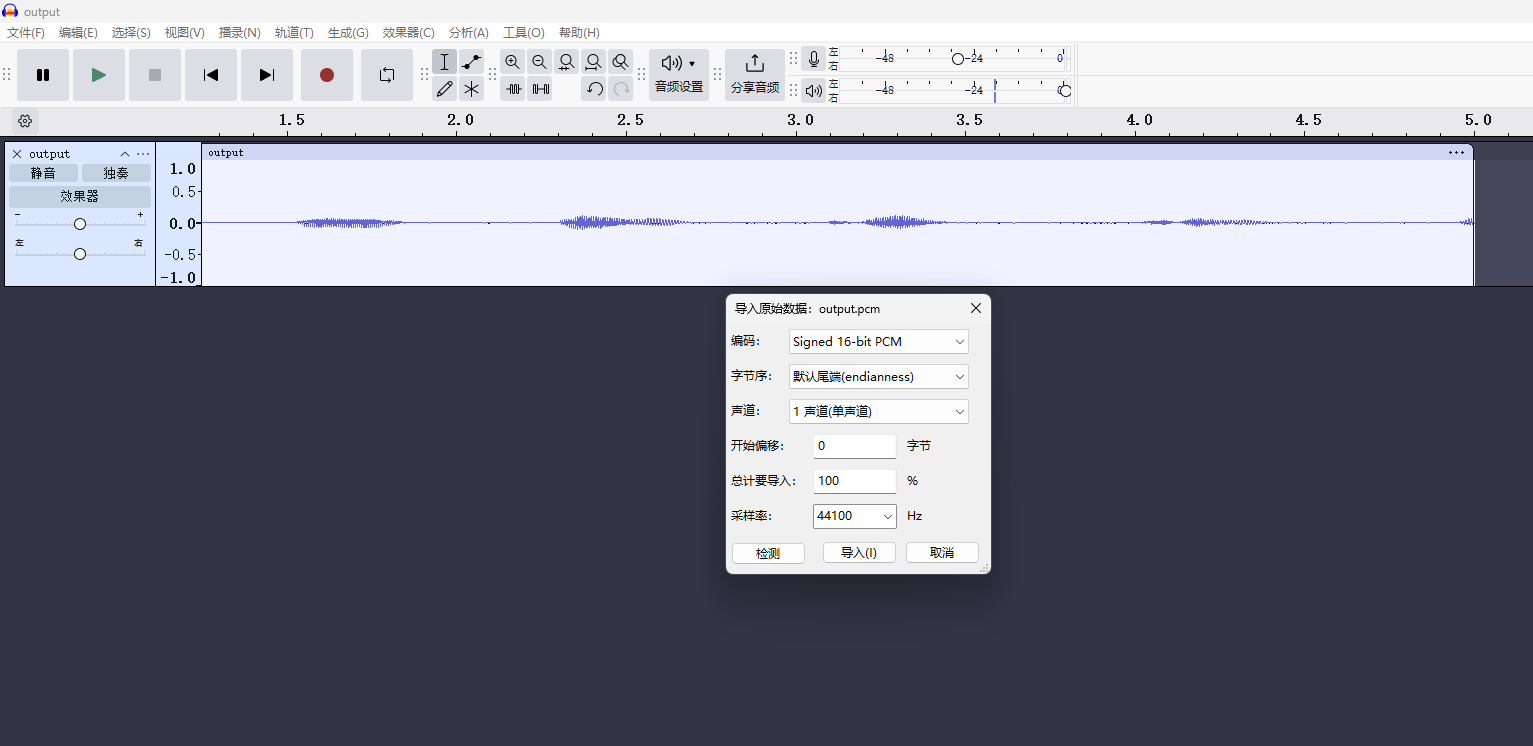Image resolution: width=1533 pixels, height=746 pixels.
Task: Click the Silence Audio Selection icon
Action: tap(540, 88)
